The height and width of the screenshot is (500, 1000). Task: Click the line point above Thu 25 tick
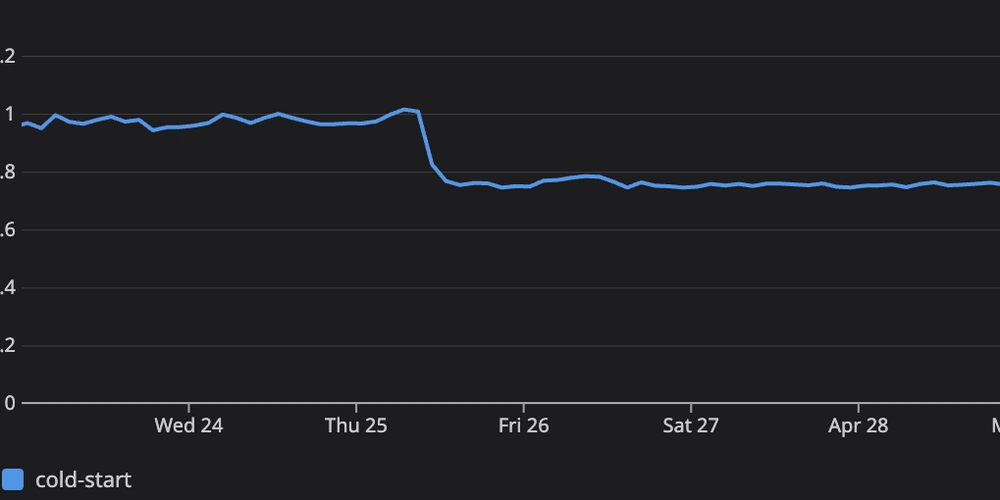(x=356, y=123)
